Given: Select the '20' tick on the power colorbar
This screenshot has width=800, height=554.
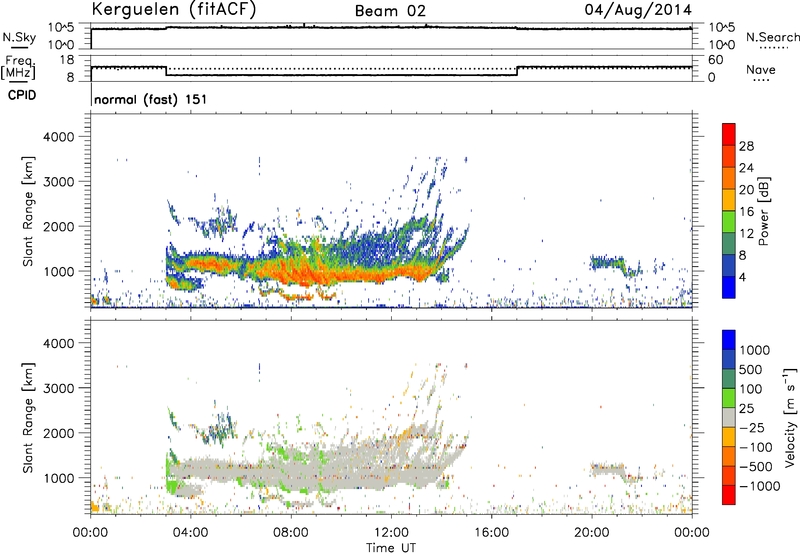Looking at the screenshot, I should tap(746, 190).
